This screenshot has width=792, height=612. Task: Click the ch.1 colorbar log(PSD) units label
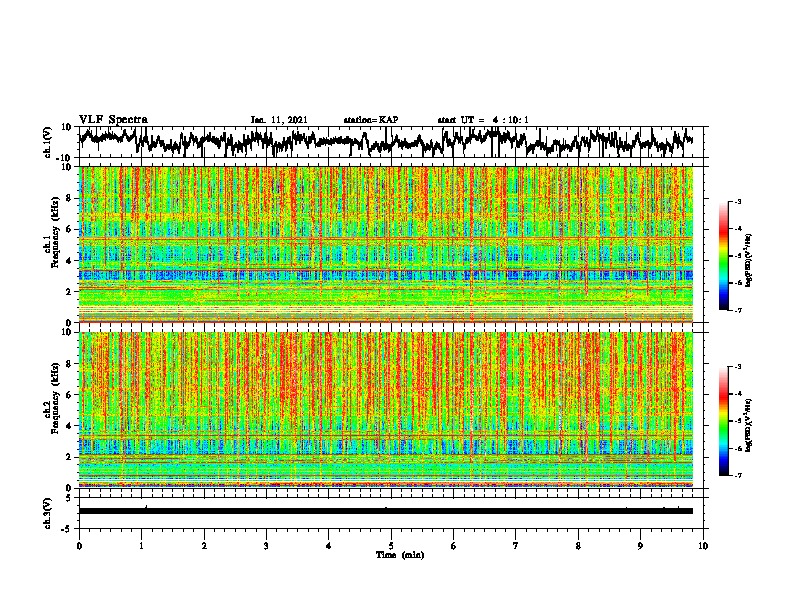coord(749,261)
